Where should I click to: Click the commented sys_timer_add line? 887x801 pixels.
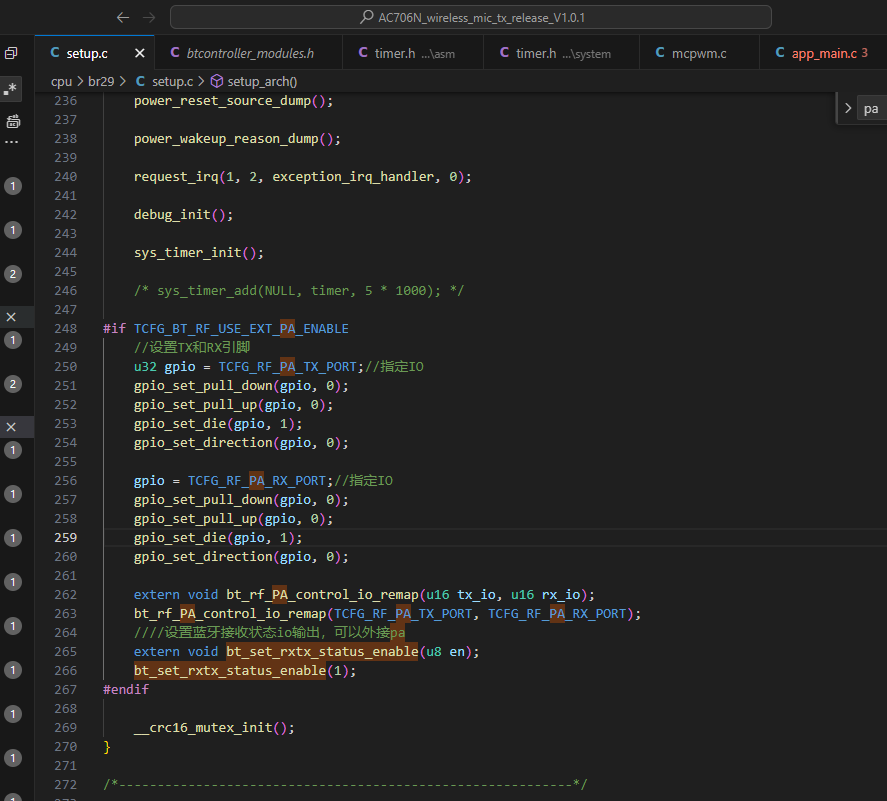tap(299, 291)
